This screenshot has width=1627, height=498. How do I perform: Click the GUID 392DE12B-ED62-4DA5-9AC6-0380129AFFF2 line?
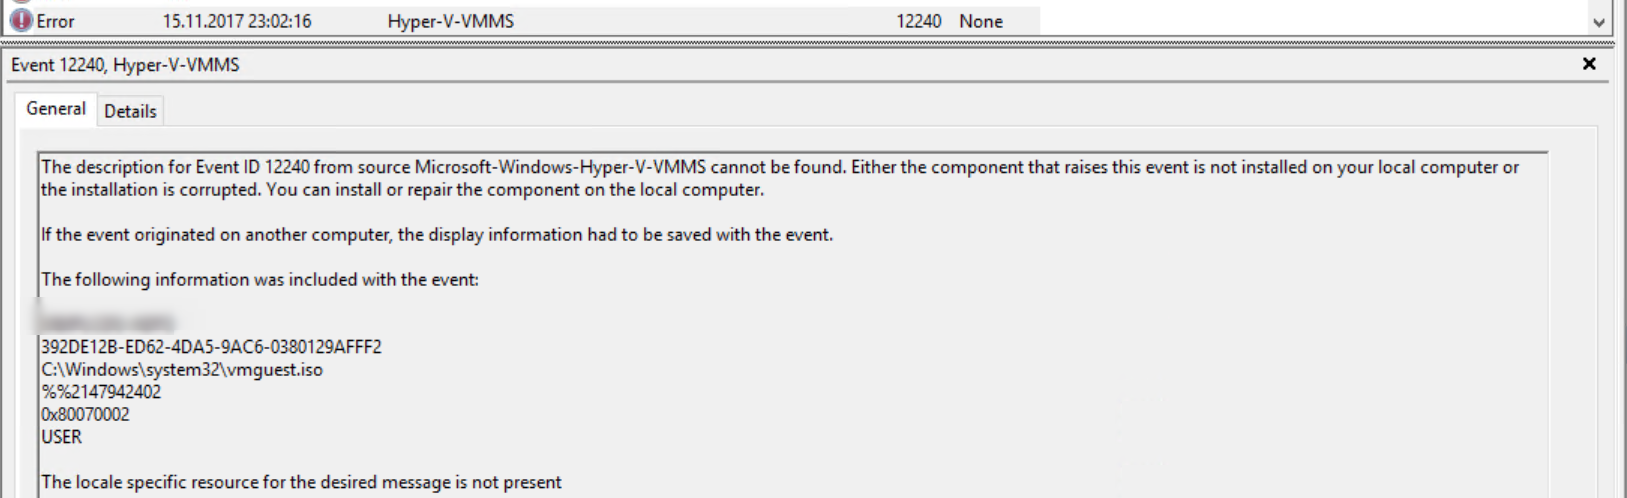tap(212, 347)
